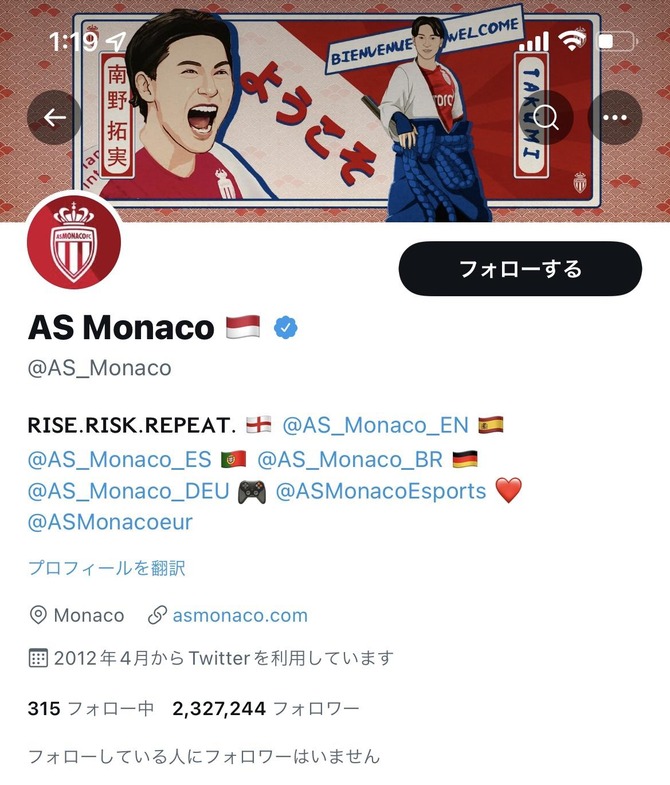
Task: Tap the Monaco flag emoji beside name
Action: [x=243, y=327]
